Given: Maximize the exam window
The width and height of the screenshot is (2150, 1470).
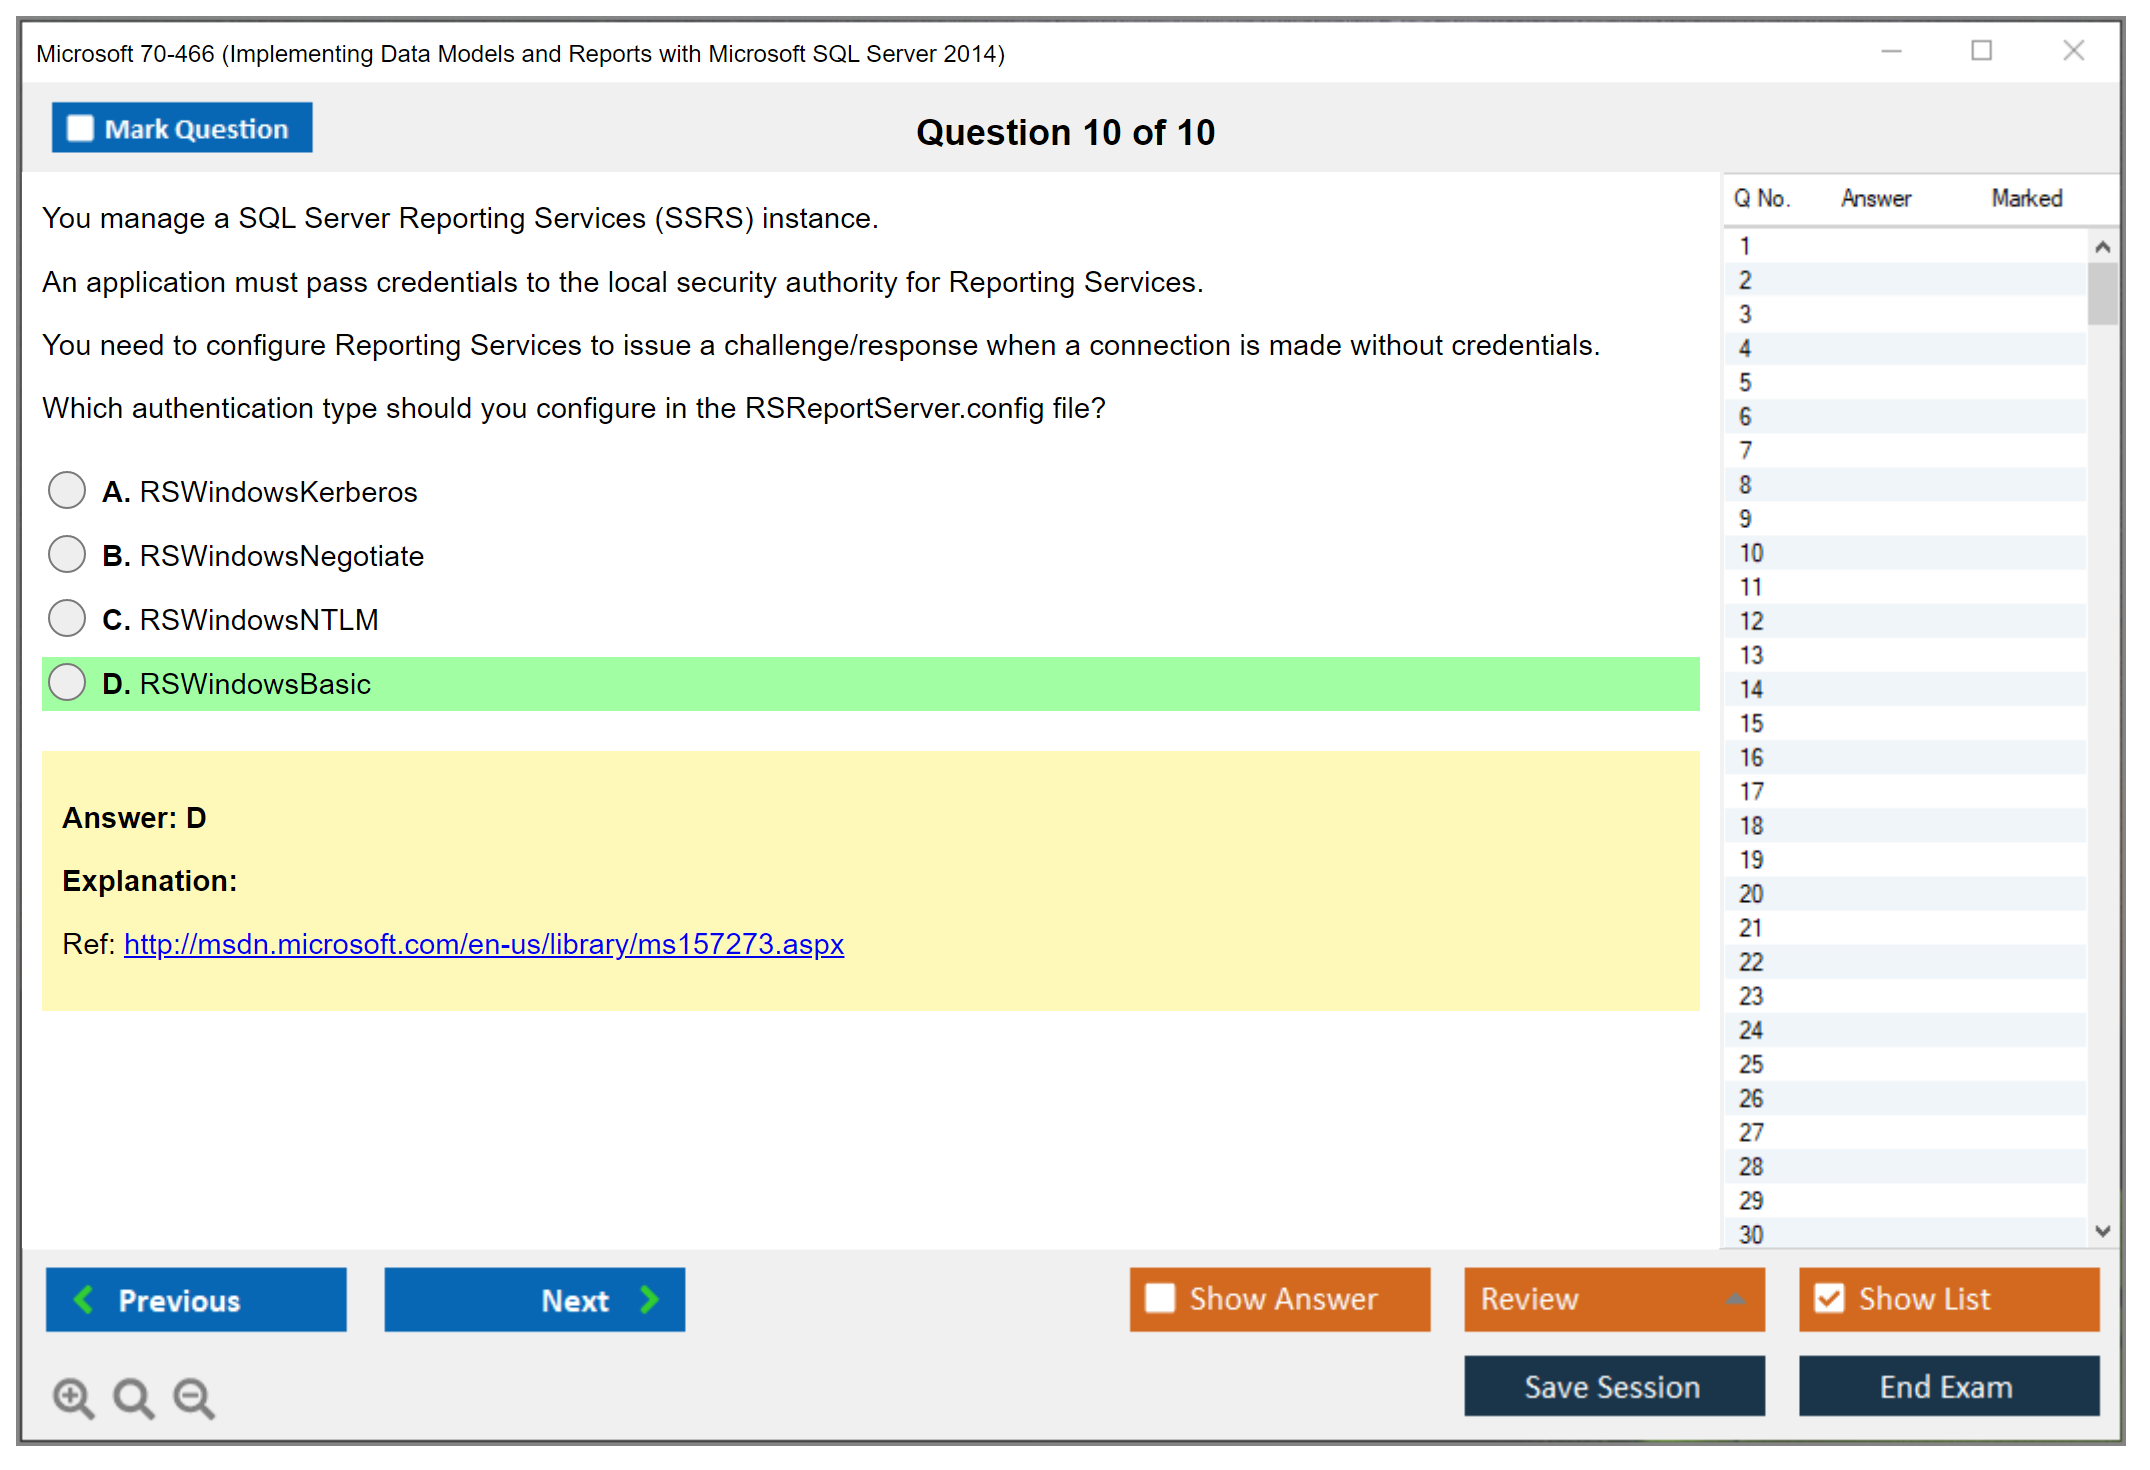Looking at the screenshot, I should tap(1981, 51).
